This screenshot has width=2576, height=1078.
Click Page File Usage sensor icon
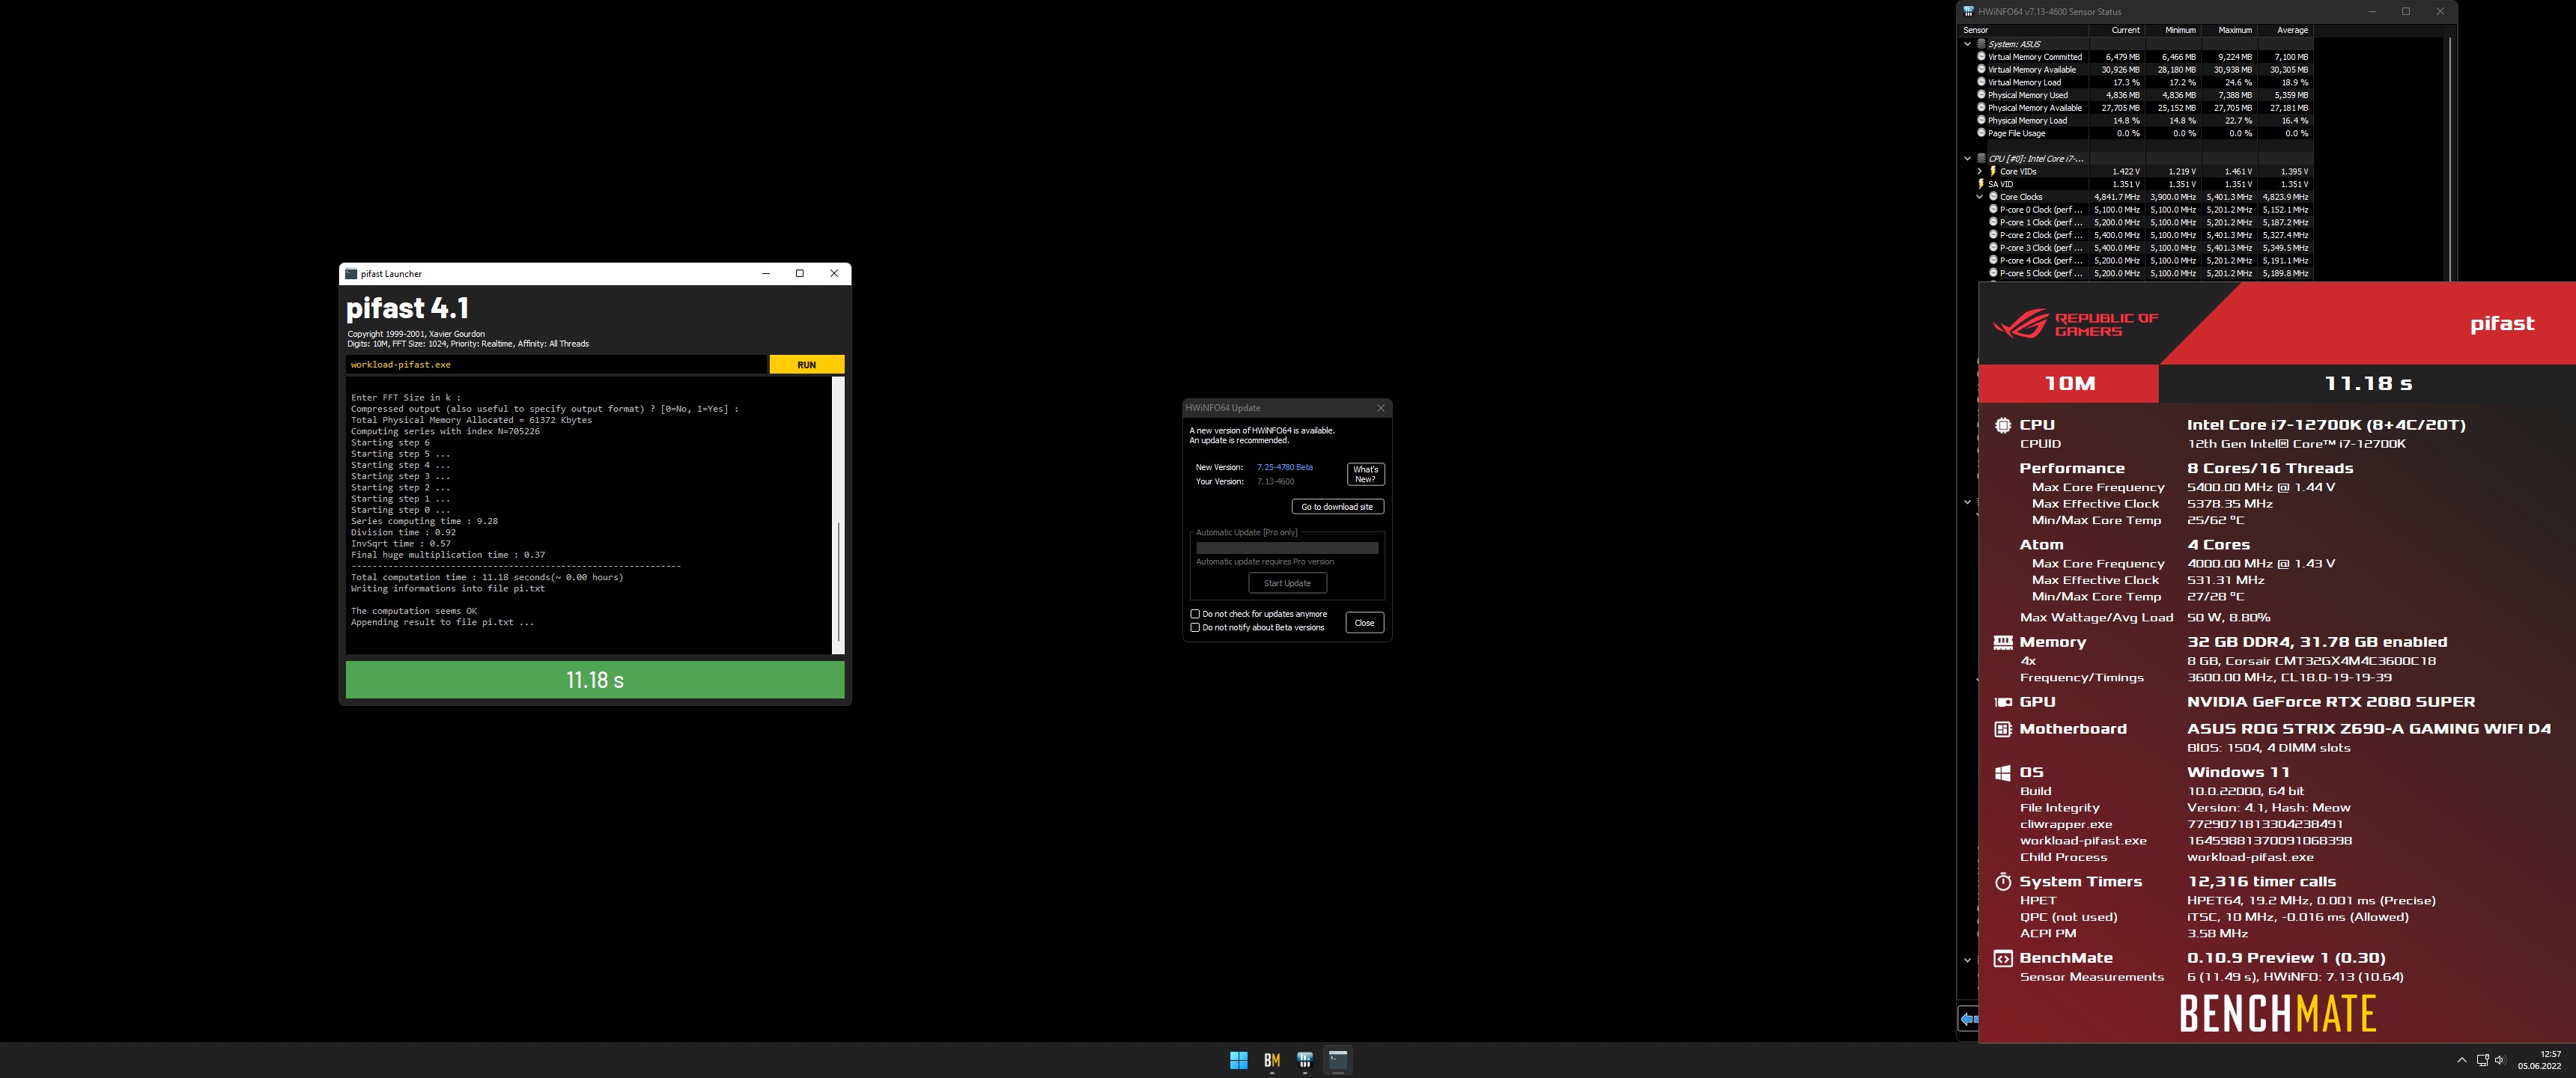(1981, 133)
